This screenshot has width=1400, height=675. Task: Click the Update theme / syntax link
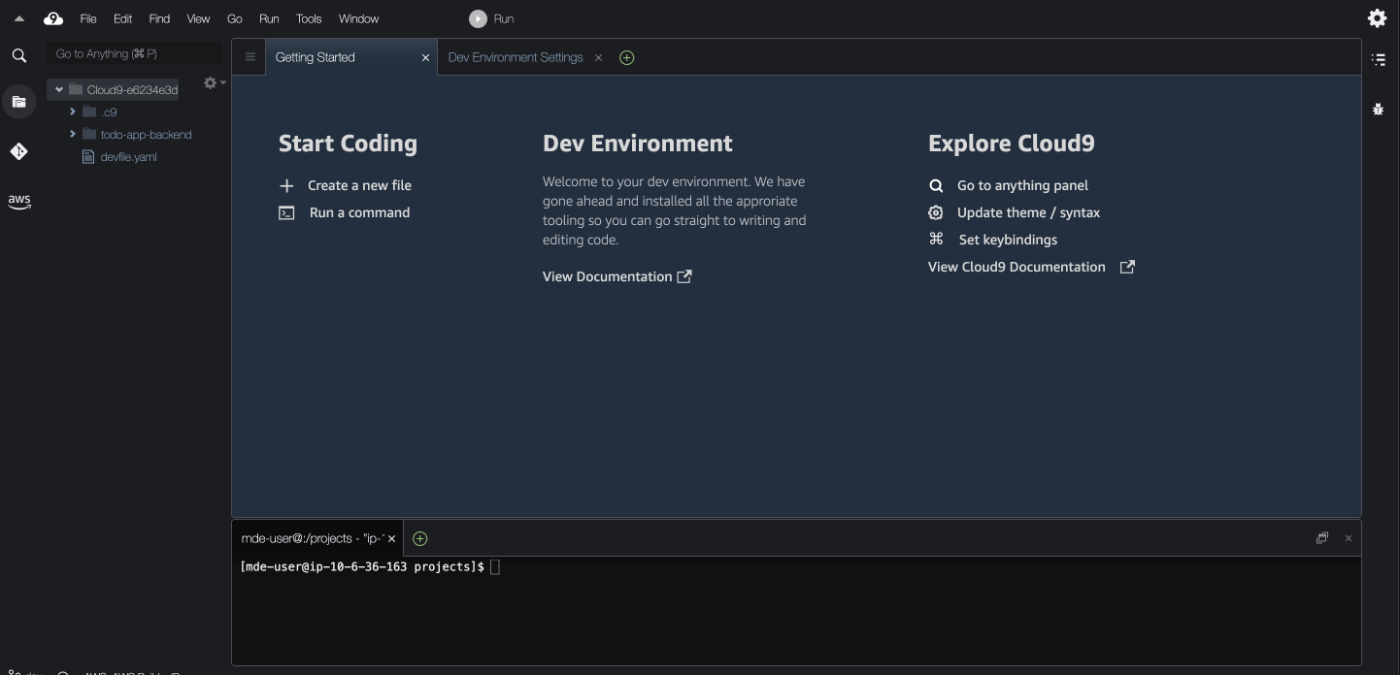coord(1028,213)
